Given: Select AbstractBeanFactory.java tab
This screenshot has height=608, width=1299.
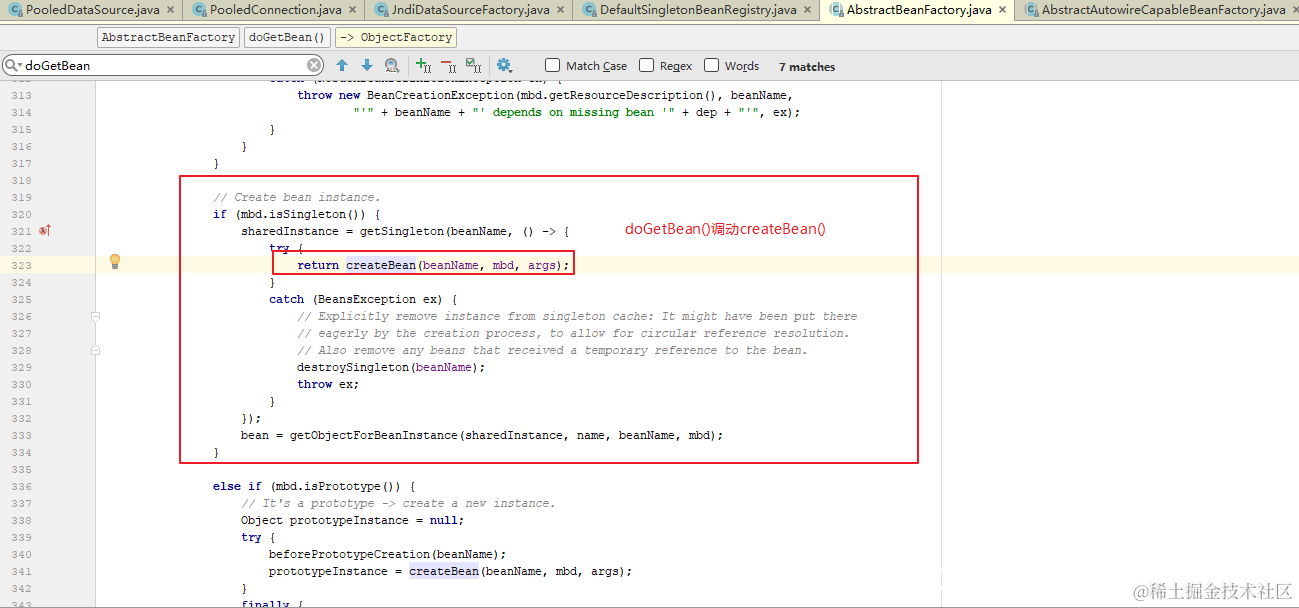Looking at the screenshot, I should tap(919, 10).
